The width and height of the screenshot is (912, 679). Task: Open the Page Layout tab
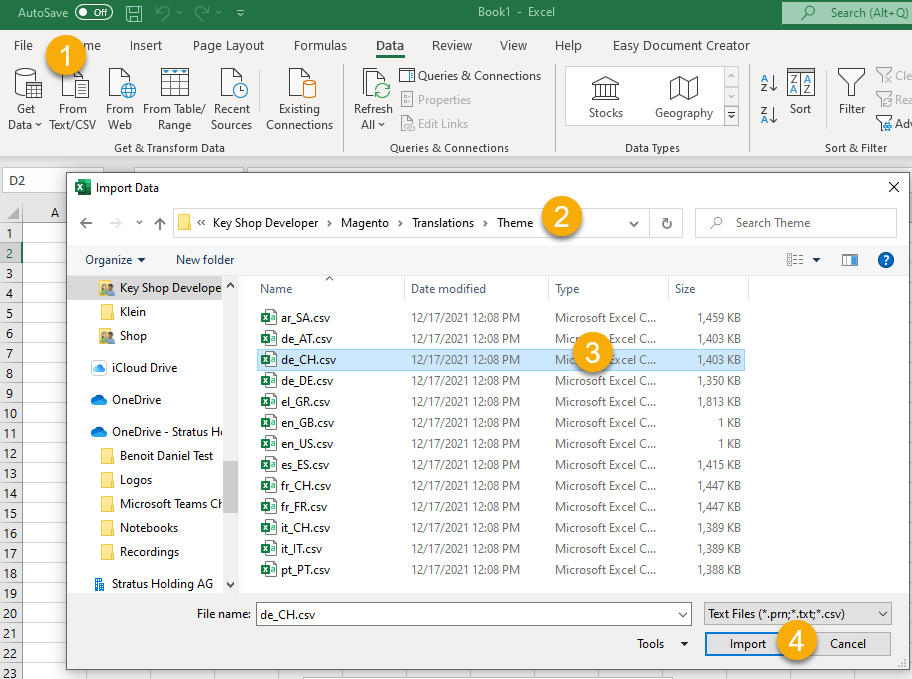tap(228, 46)
